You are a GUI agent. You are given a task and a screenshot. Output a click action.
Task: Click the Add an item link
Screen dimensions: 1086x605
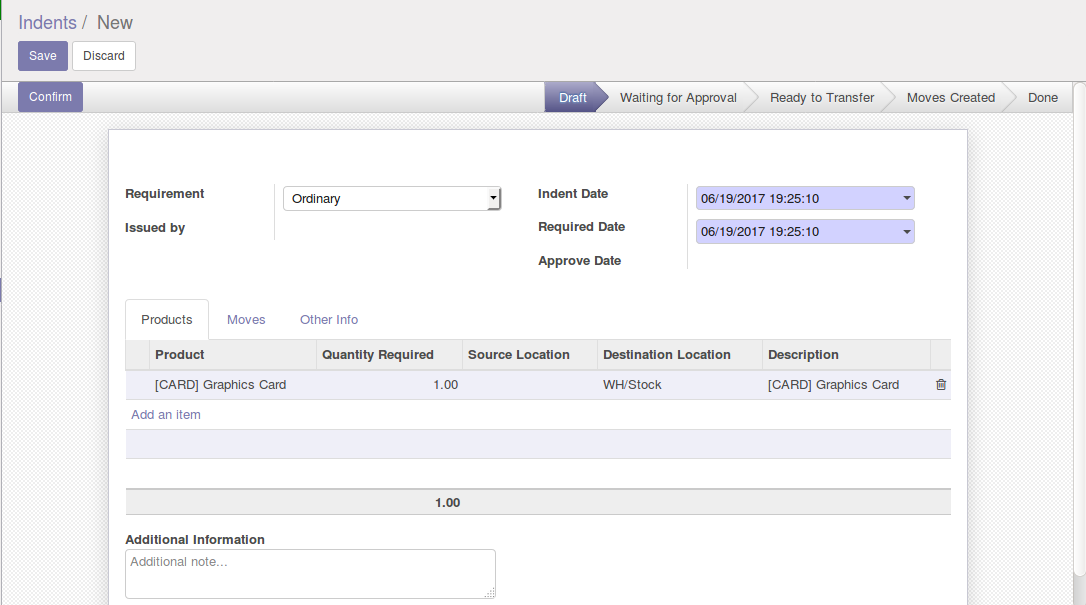(166, 415)
